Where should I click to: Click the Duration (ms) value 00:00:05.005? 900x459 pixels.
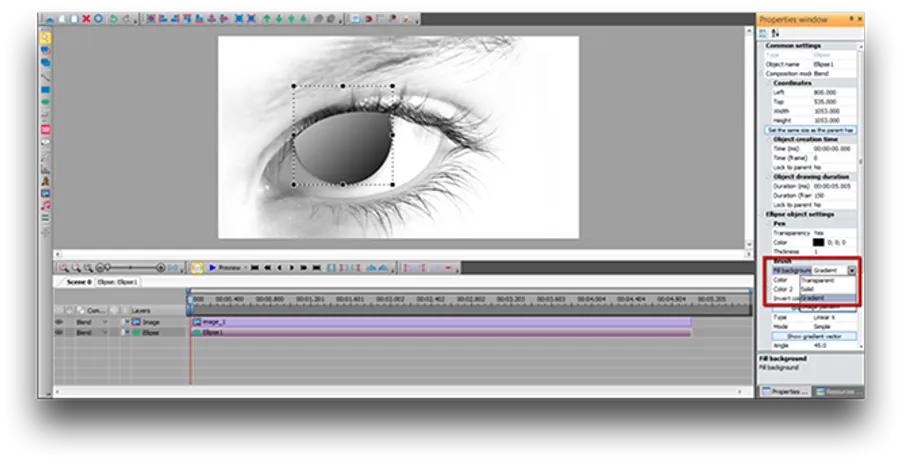coord(832,186)
